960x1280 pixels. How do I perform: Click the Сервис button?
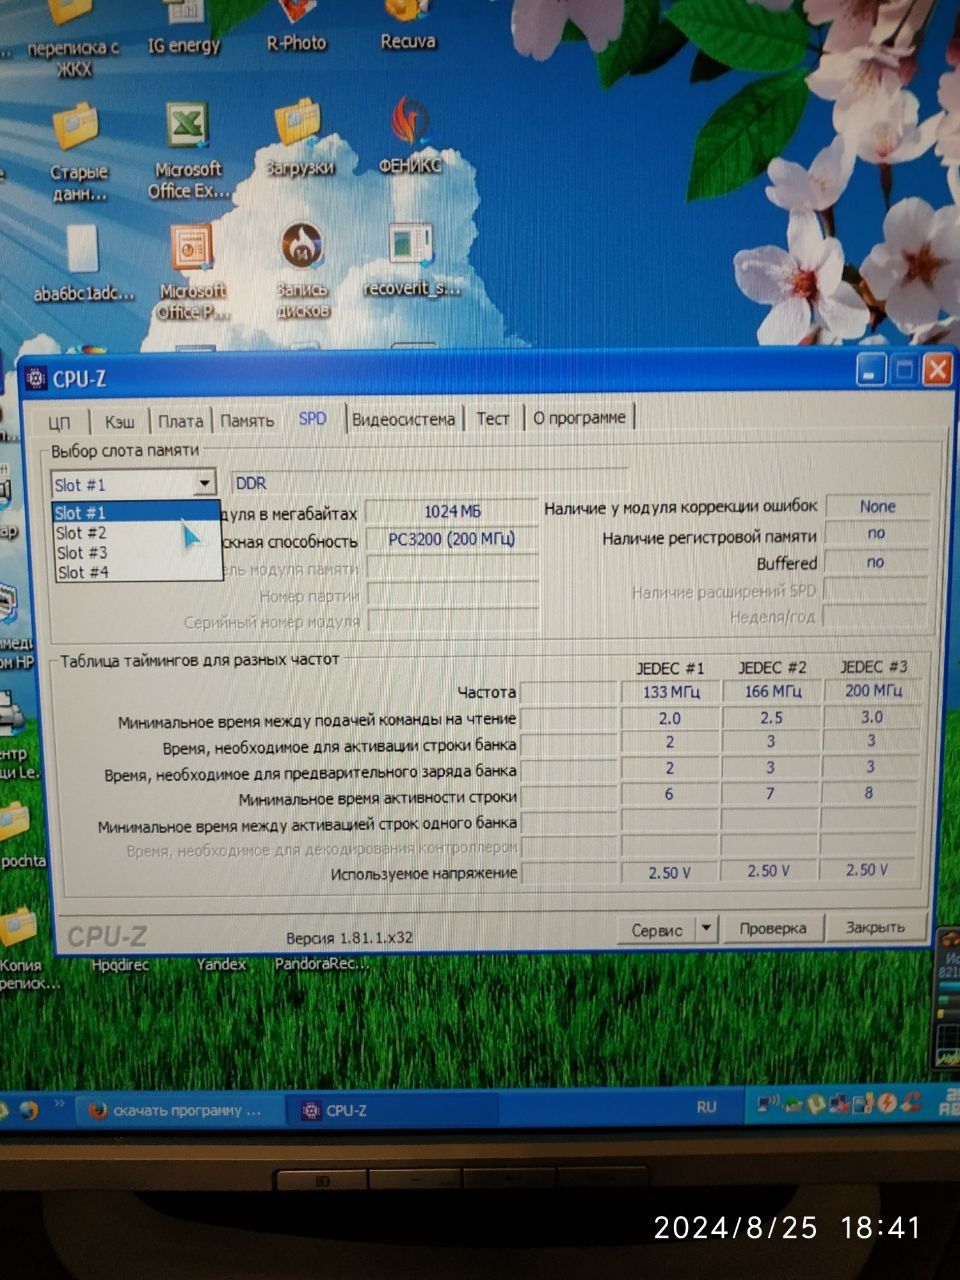pos(657,929)
